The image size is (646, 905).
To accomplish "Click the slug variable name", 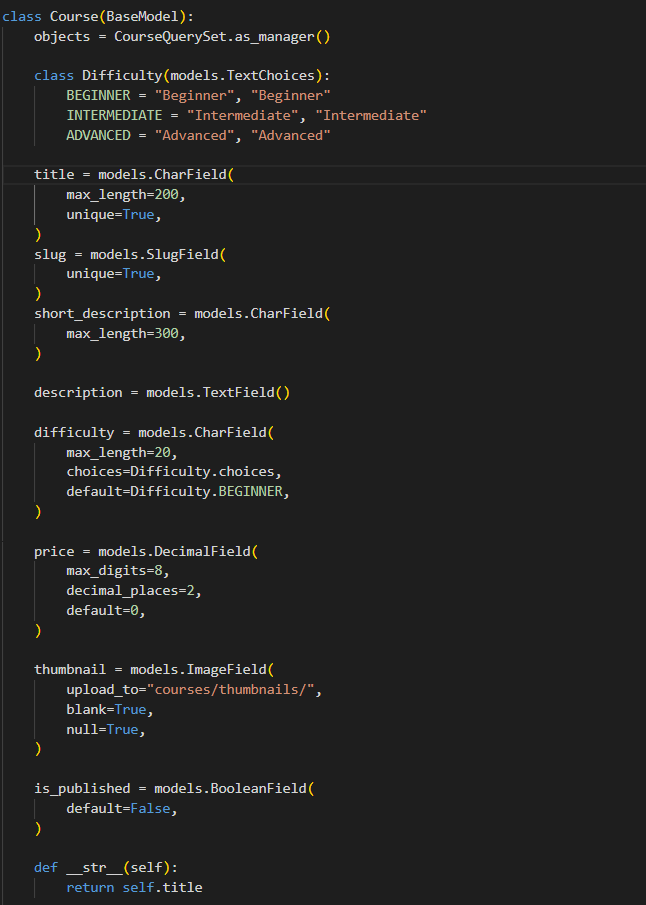I will pyautogui.click(x=50, y=254).
